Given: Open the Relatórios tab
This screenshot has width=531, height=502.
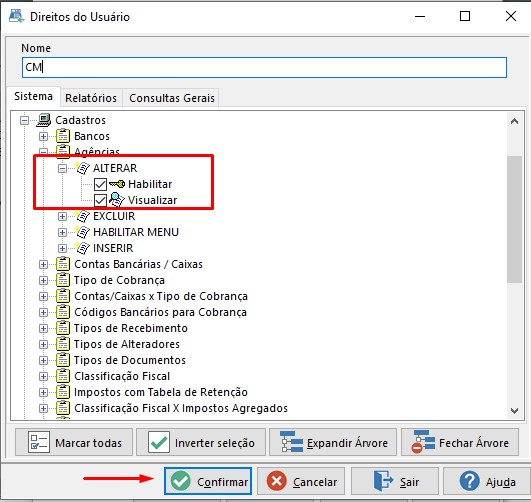Looking at the screenshot, I should [91, 98].
